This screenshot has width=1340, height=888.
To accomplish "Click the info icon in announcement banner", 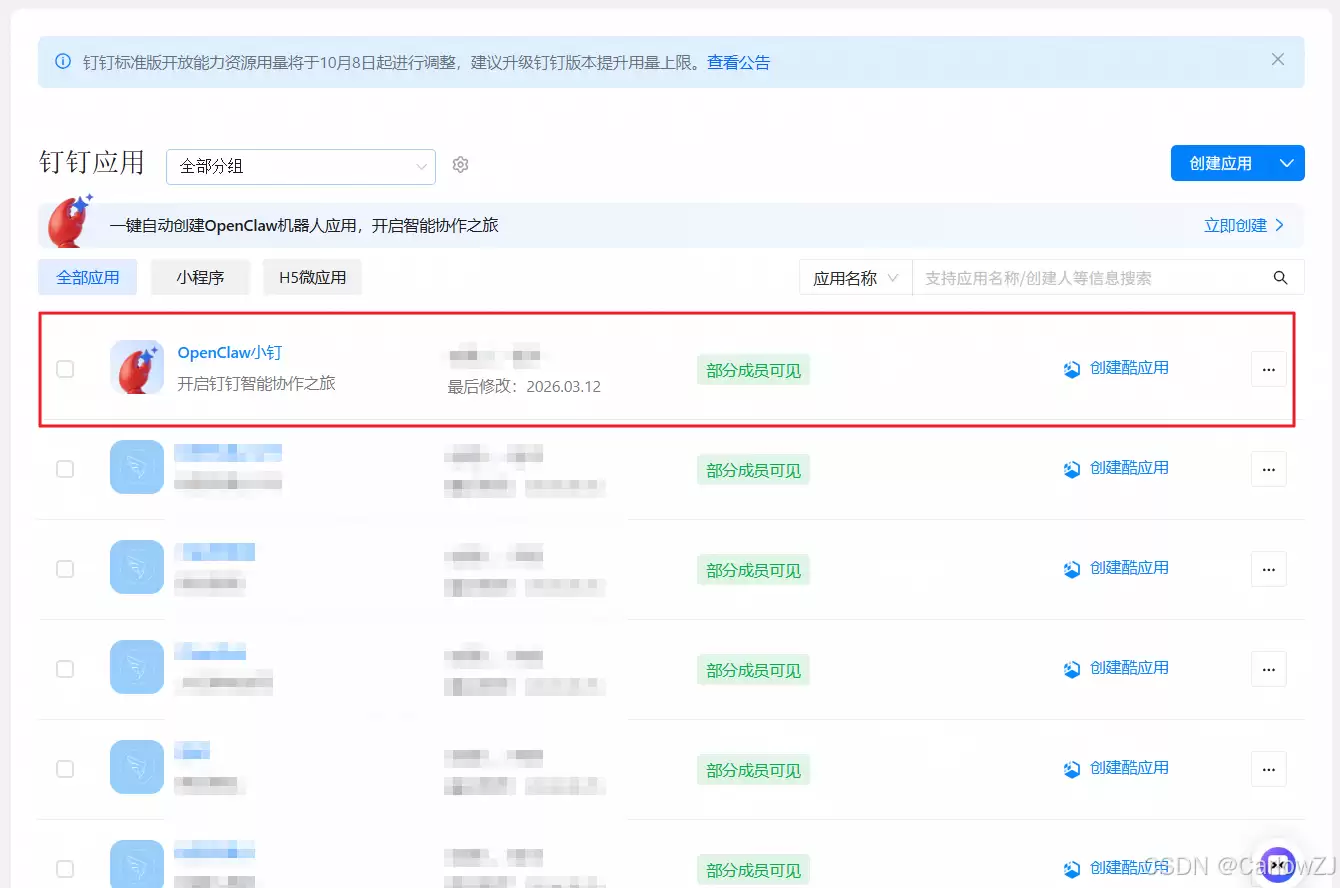I will (63, 62).
